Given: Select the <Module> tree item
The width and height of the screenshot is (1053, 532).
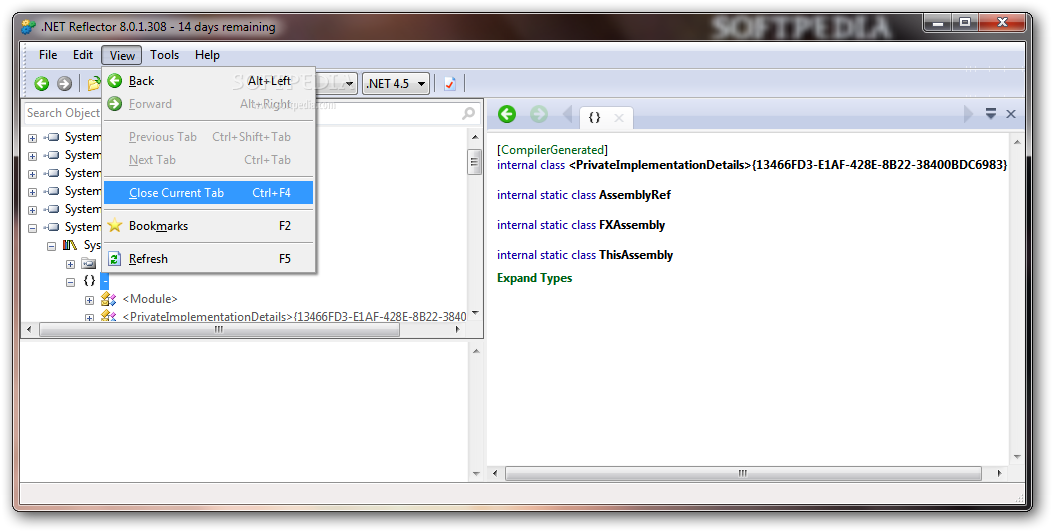Looking at the screenshot, I should tap(150, 299).
